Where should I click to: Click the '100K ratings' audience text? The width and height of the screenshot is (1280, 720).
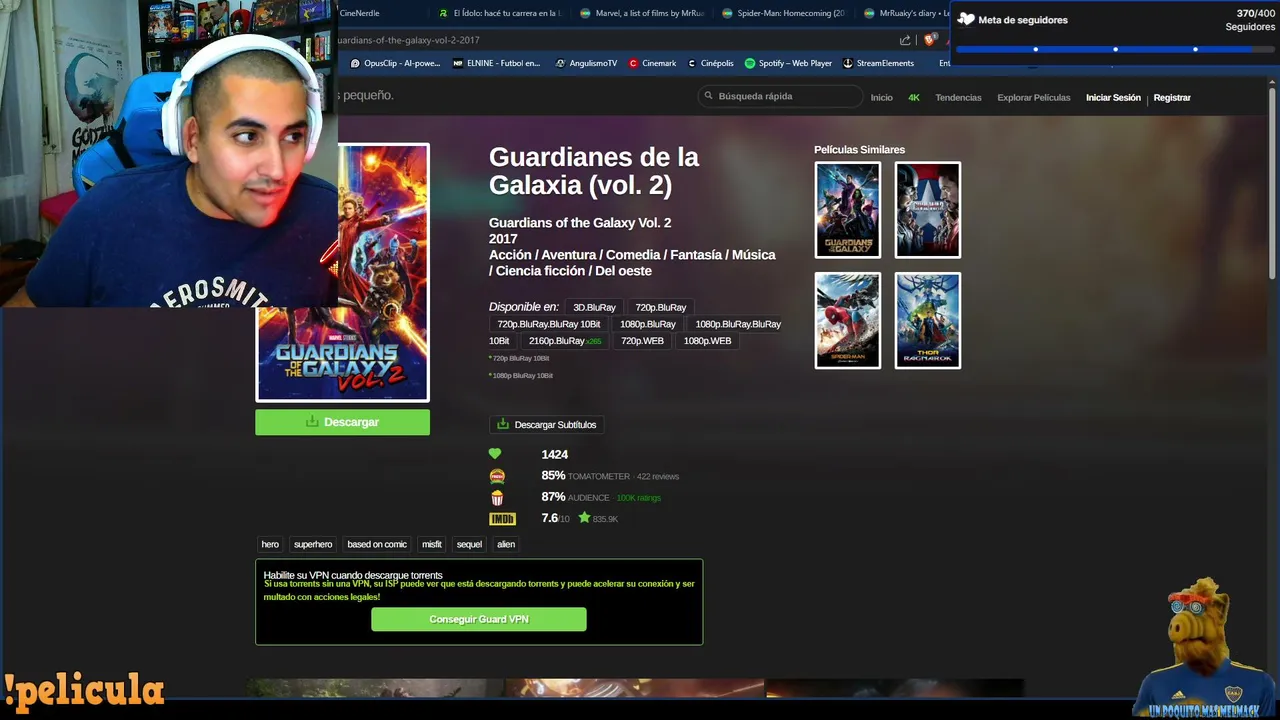click(x=639, y=498)
